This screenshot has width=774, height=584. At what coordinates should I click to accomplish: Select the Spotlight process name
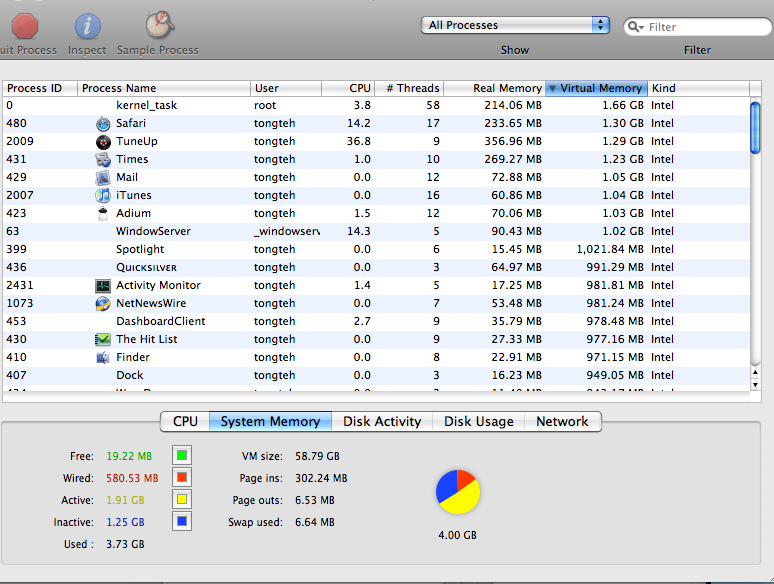click(x=140, y=250)
